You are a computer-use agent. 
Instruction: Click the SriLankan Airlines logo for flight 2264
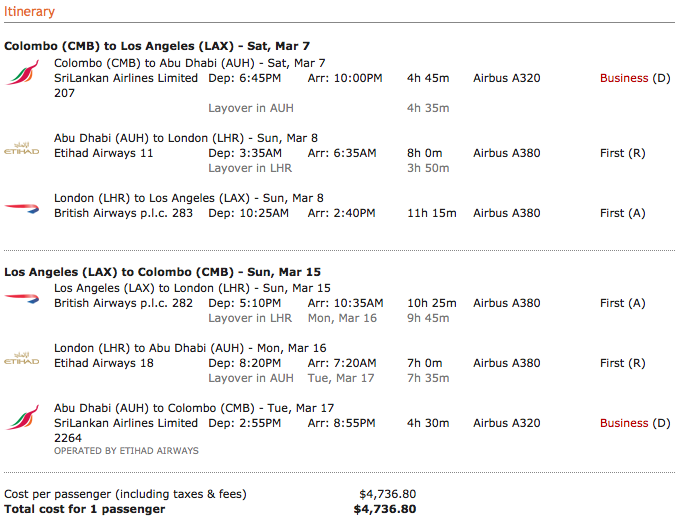[x=21, y=417]
